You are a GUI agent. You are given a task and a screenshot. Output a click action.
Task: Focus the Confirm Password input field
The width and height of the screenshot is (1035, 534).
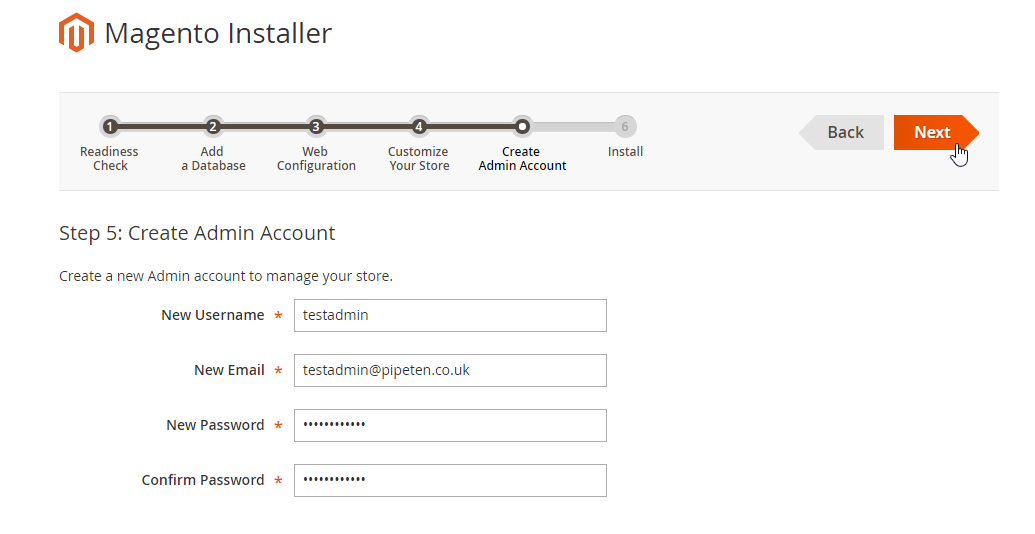450,481
